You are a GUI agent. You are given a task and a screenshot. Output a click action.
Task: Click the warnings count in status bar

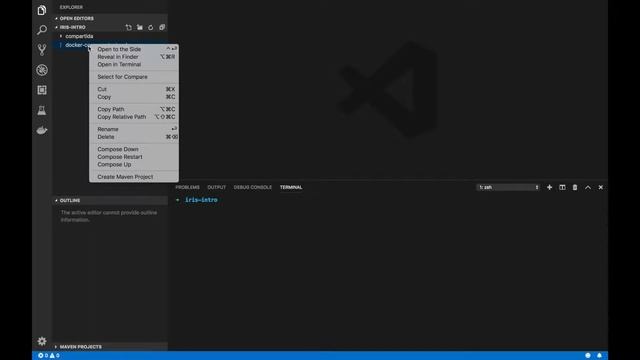(x=55, y=356)
